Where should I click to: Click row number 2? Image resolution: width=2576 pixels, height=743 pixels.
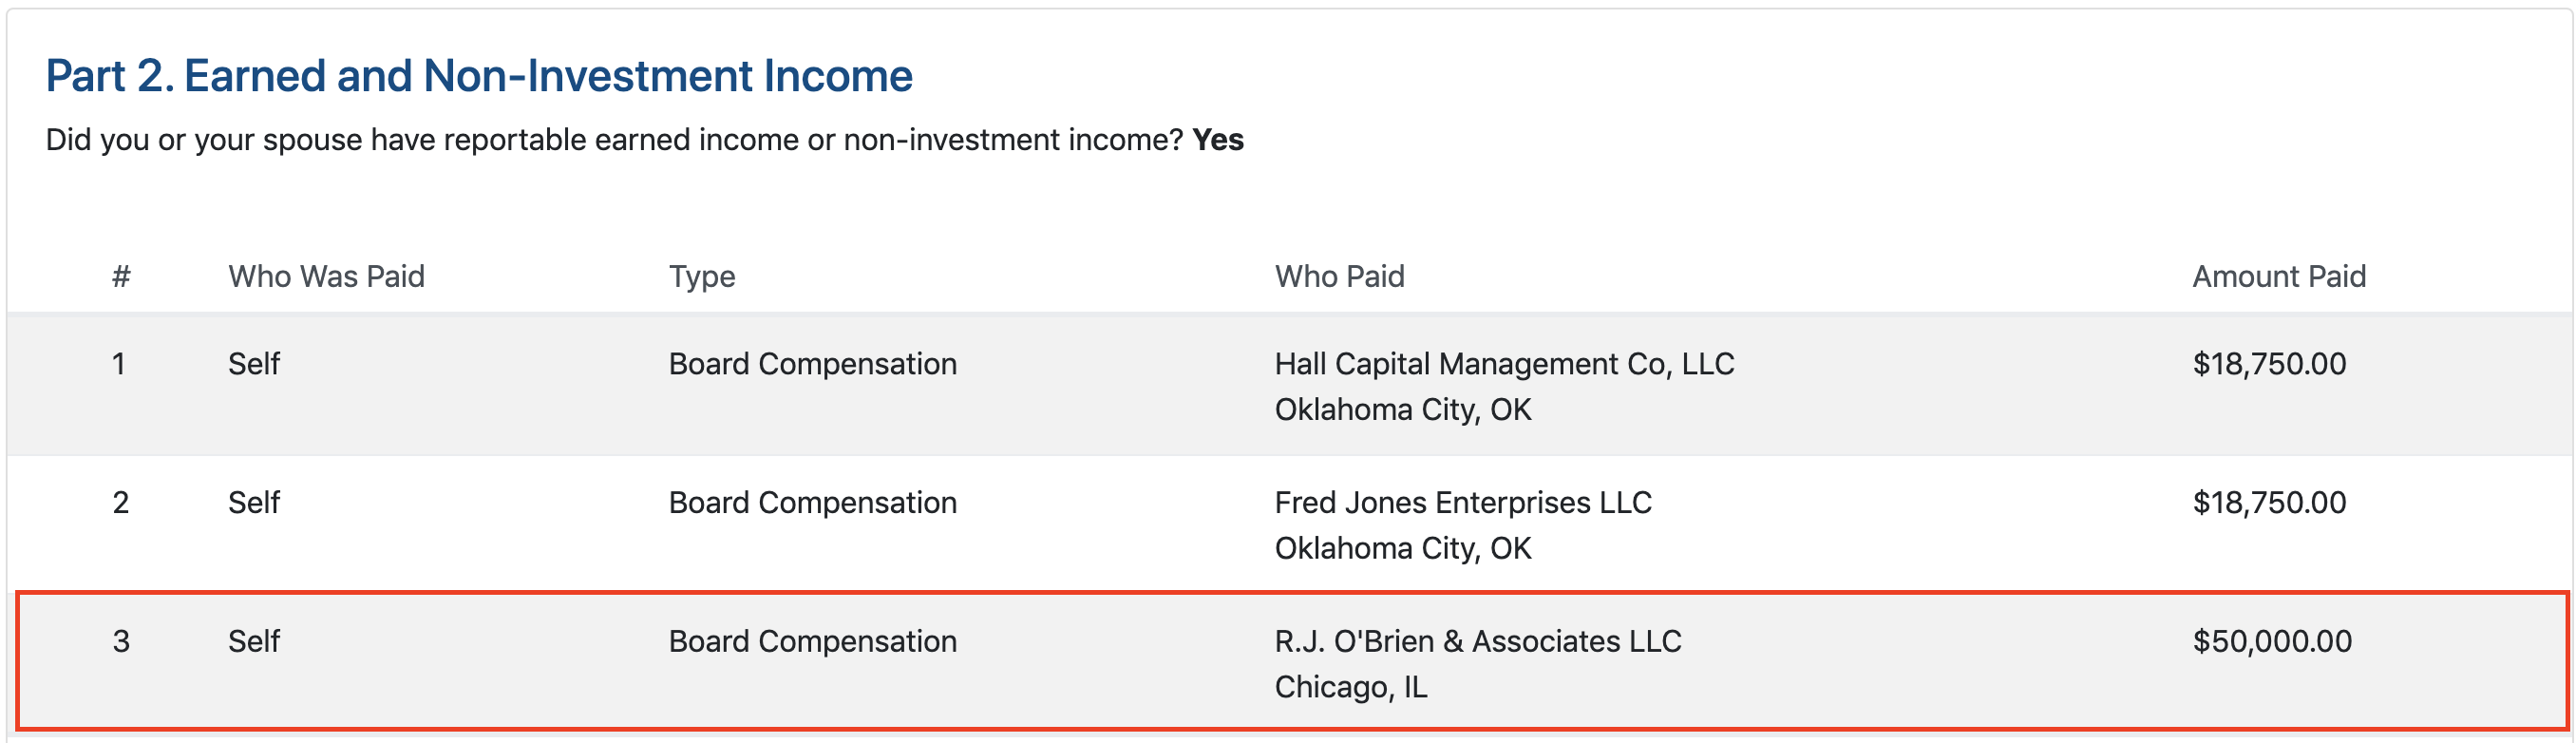click(121, 502)
